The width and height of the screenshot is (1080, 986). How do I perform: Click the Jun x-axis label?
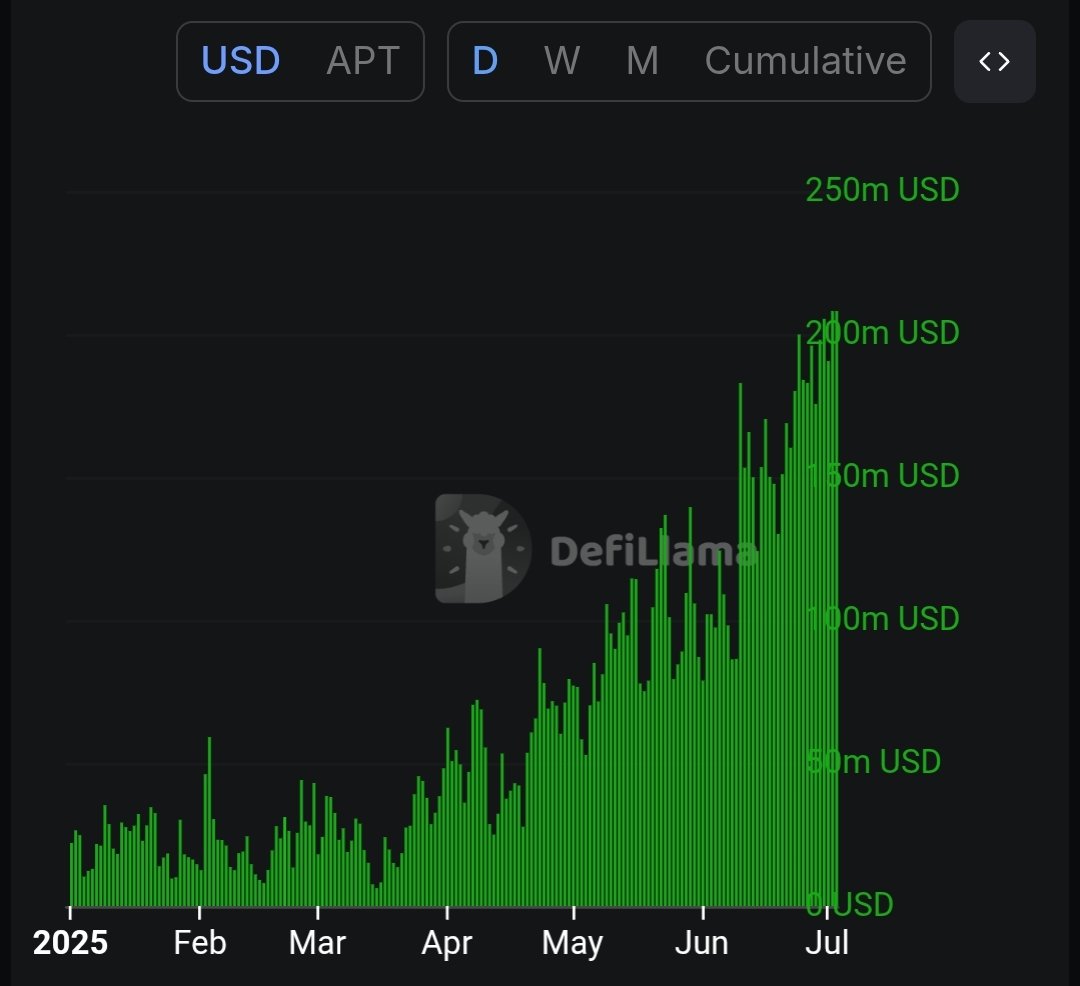(x=702, y=943)
